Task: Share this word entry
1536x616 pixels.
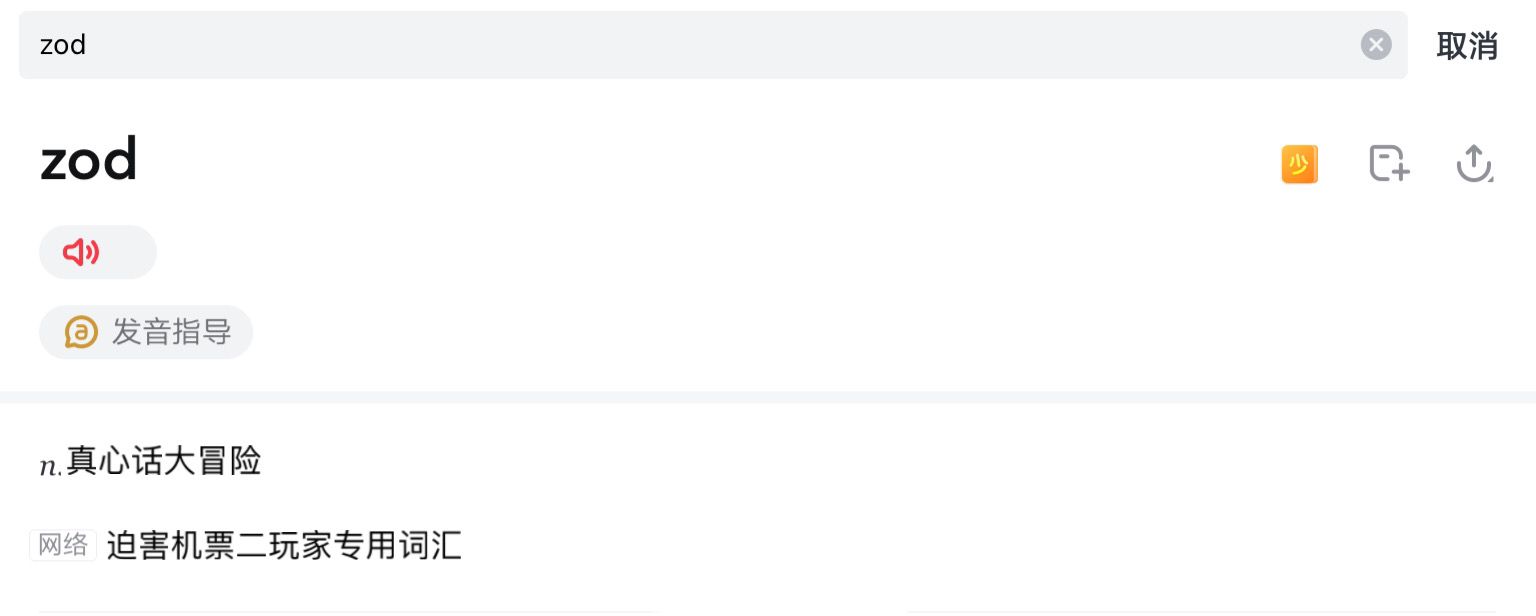Action: [1474, 163]
